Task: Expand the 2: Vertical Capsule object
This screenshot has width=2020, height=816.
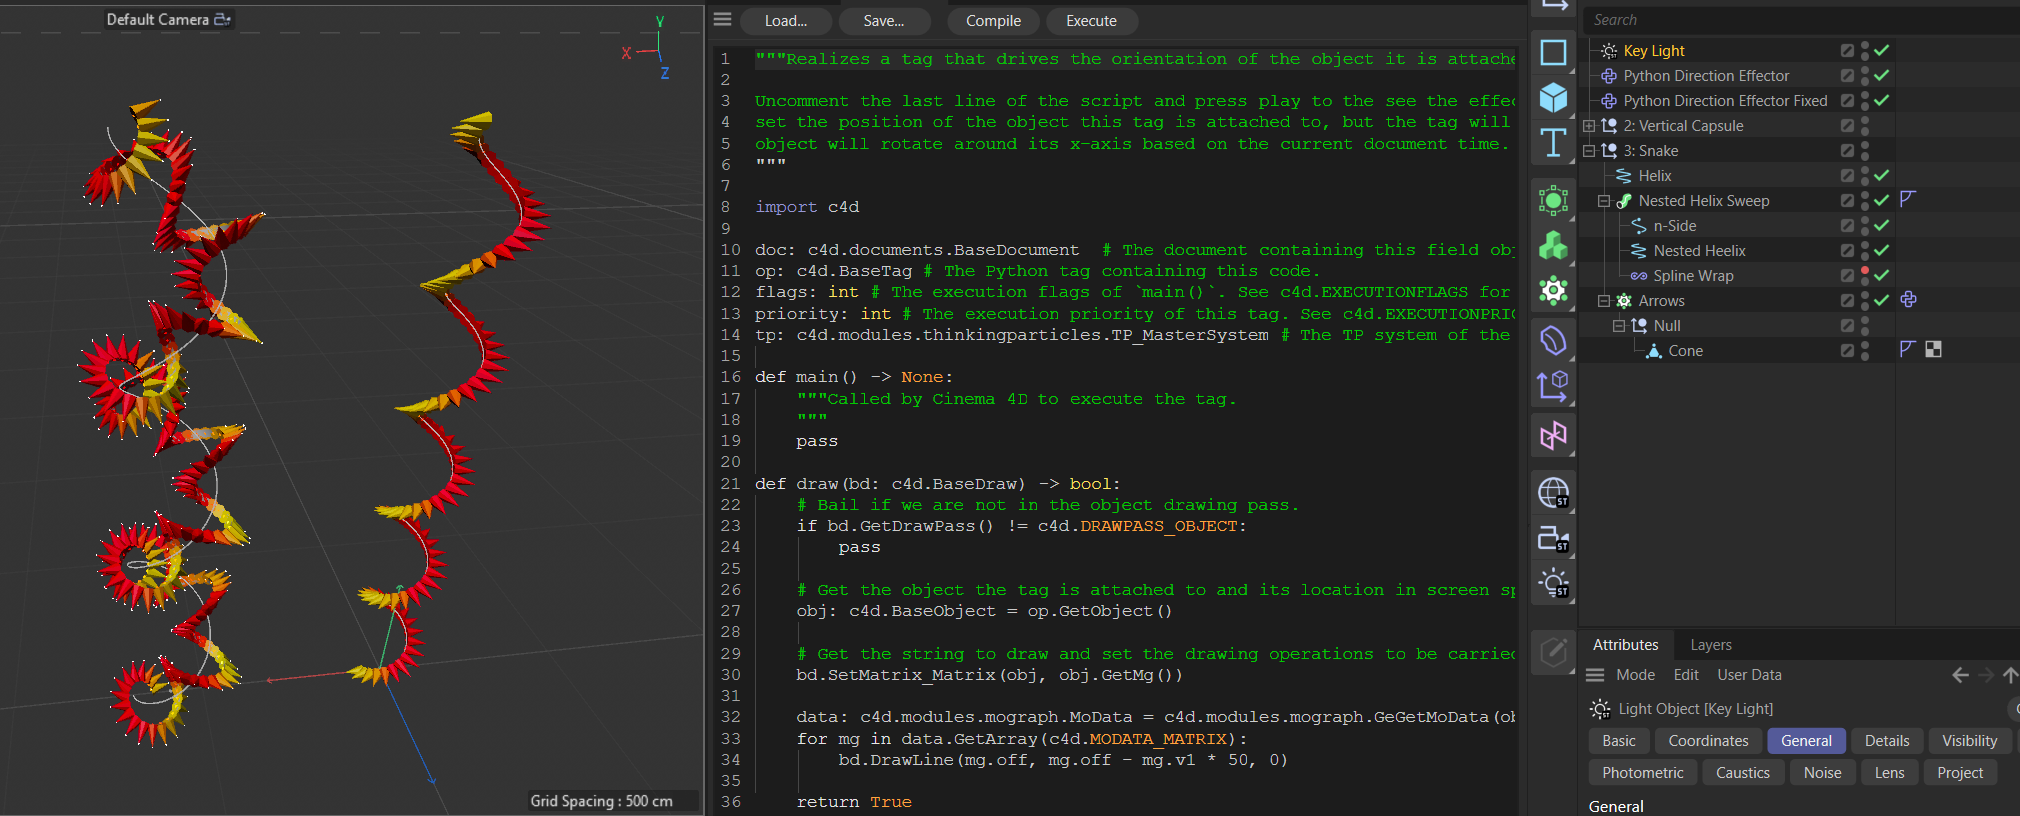Action: click(1589, 126)
